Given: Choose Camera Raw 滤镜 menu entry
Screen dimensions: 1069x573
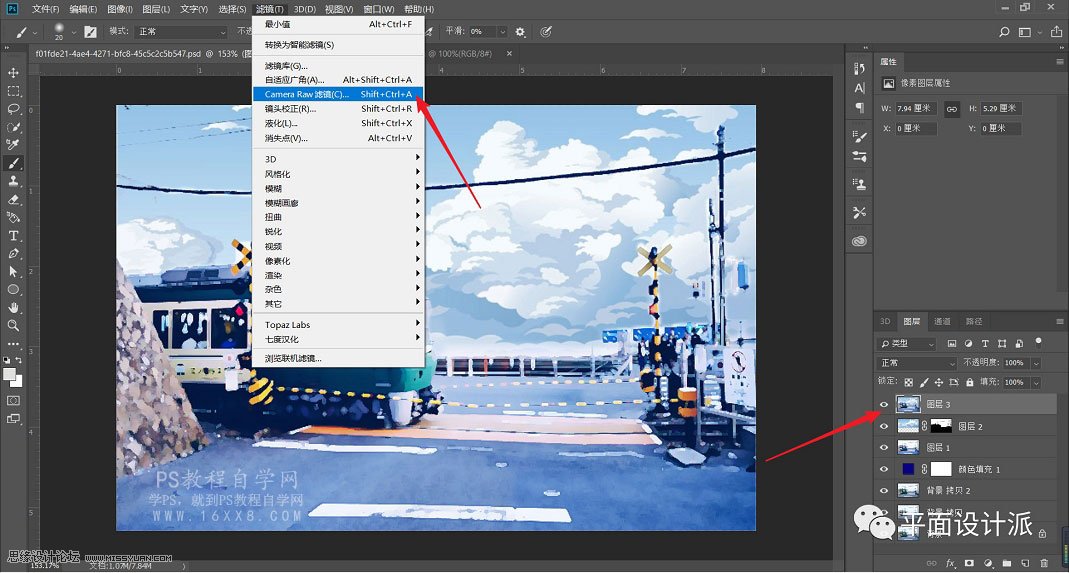Looking at the screenshot, I should pyautogui.click(x=339, y=94).
